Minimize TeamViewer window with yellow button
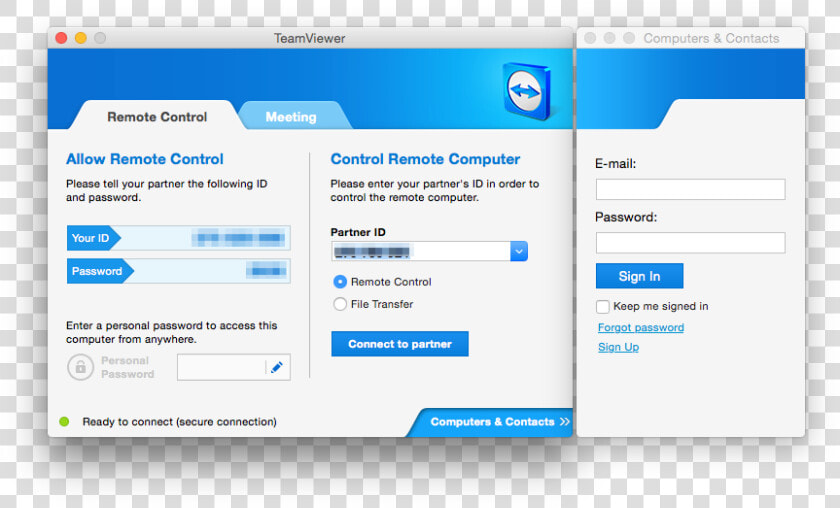Viewport: 840px width, 508px height. [80, 38]
